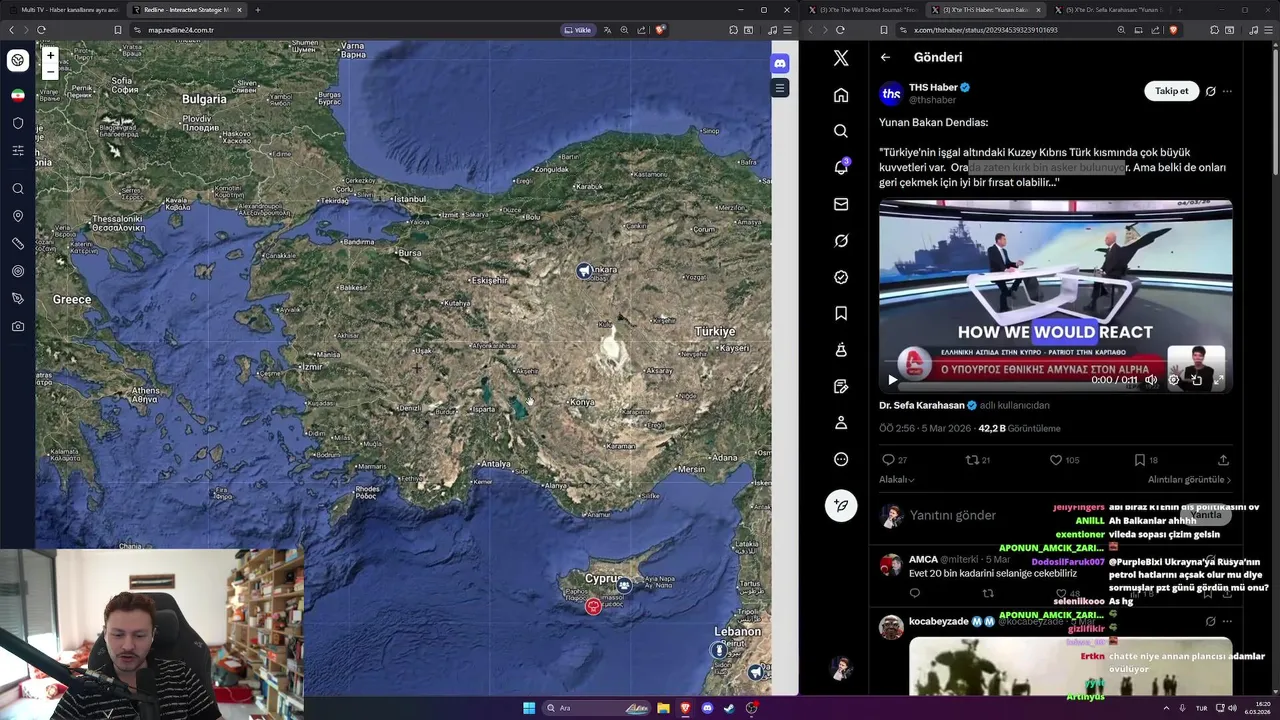
Task: Zoom out the map with minus button
Action: pyautogui.click(x=50, y=71)
